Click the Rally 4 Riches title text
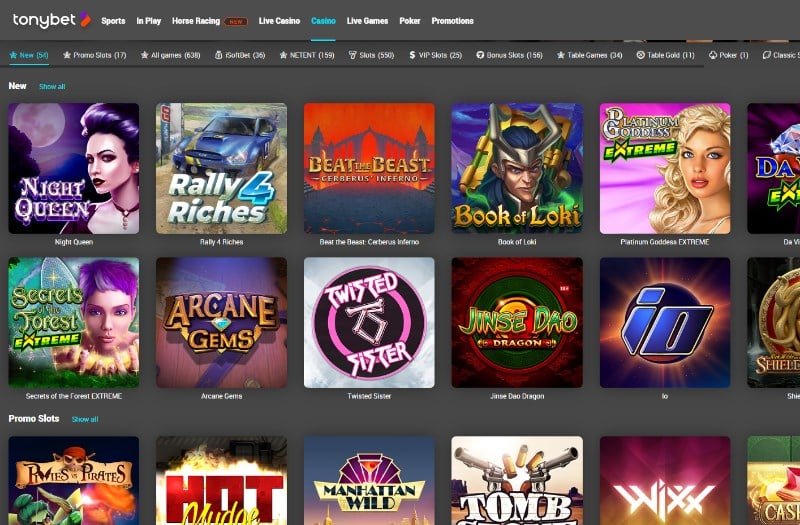 (221, 242)
